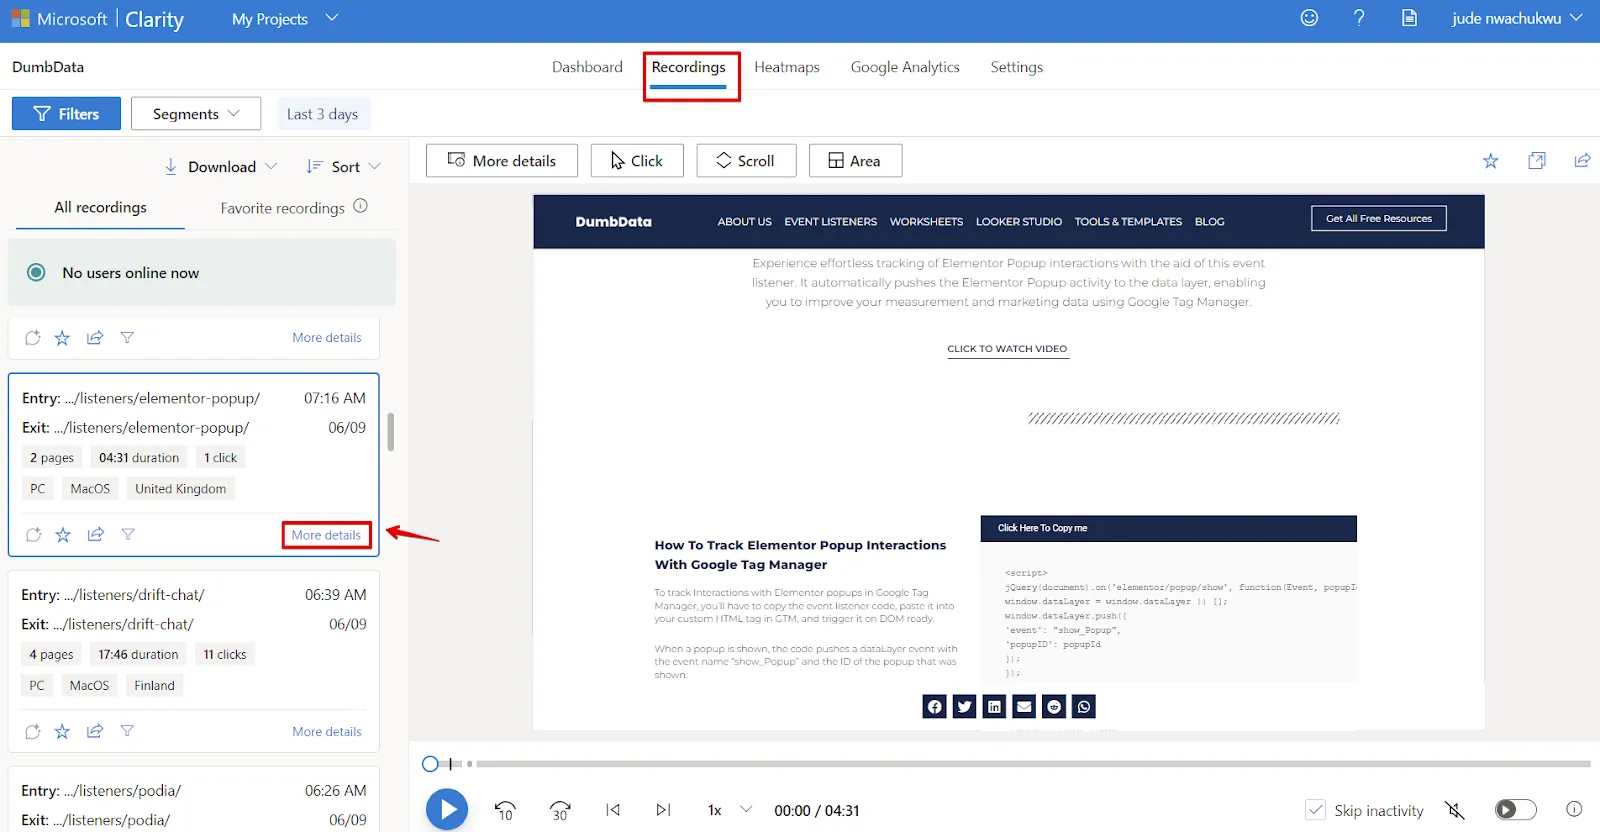1600x832 pixels.
Task: Click Microsoft Clarity logo
Action: pyautogui.click(x=98, y=19)
